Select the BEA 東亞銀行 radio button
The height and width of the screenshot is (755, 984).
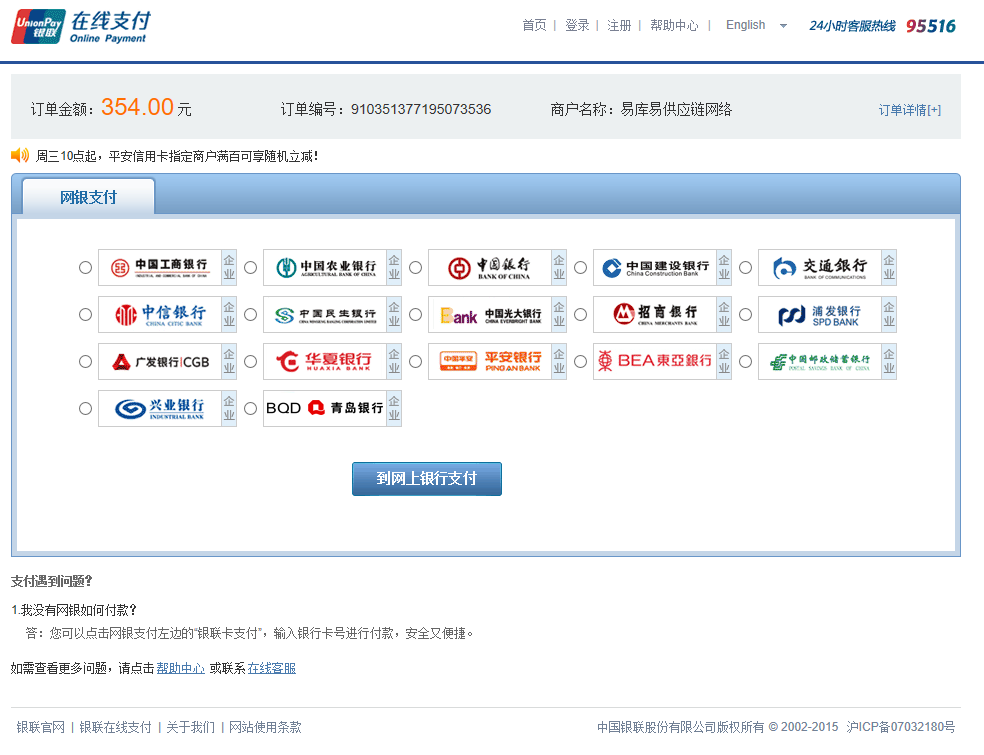click(x=580, y=361)
